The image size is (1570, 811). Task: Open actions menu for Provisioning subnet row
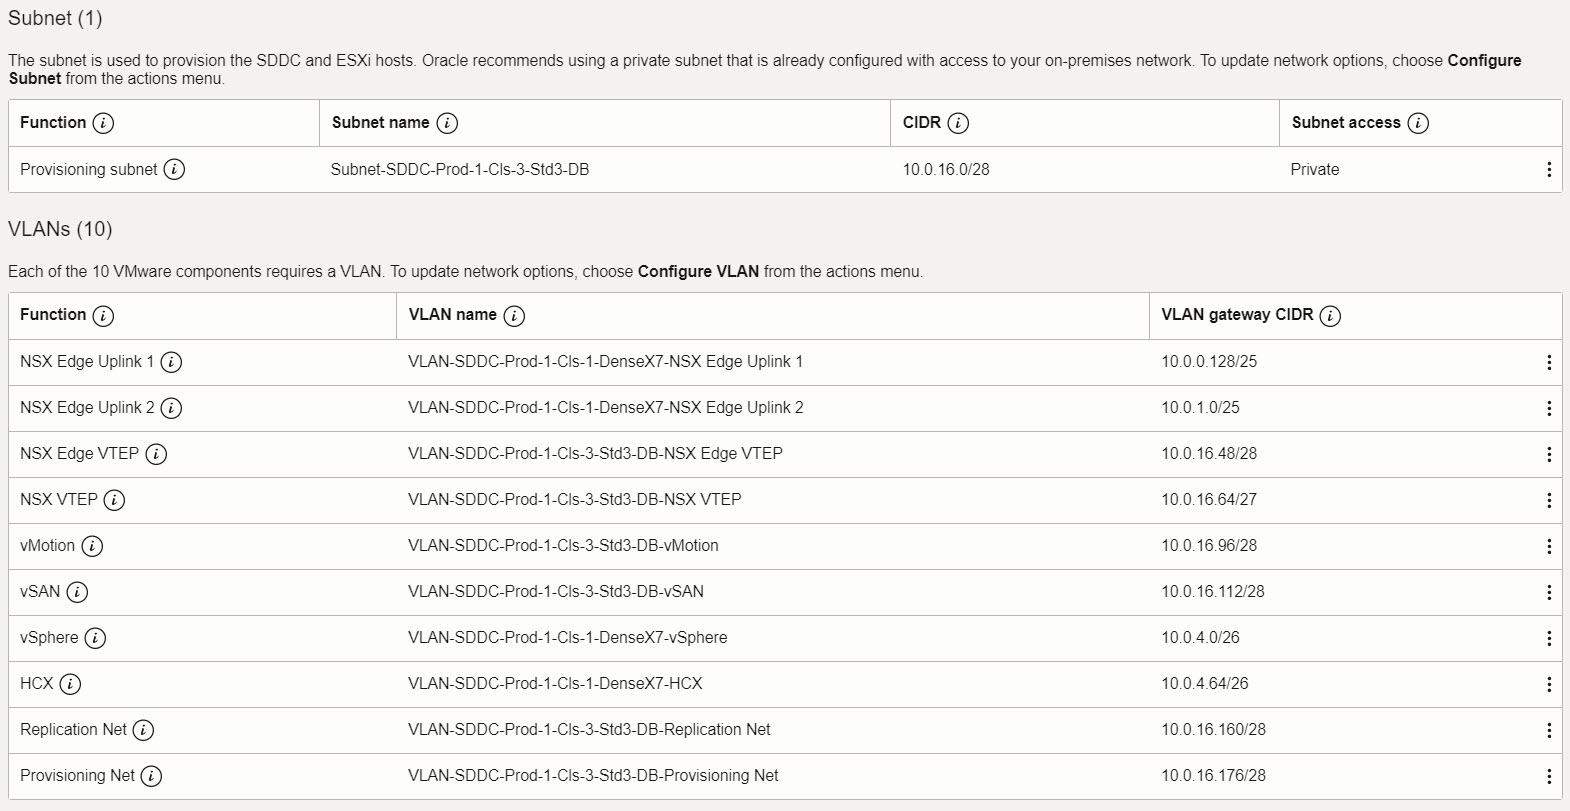tap(1549, 170)
